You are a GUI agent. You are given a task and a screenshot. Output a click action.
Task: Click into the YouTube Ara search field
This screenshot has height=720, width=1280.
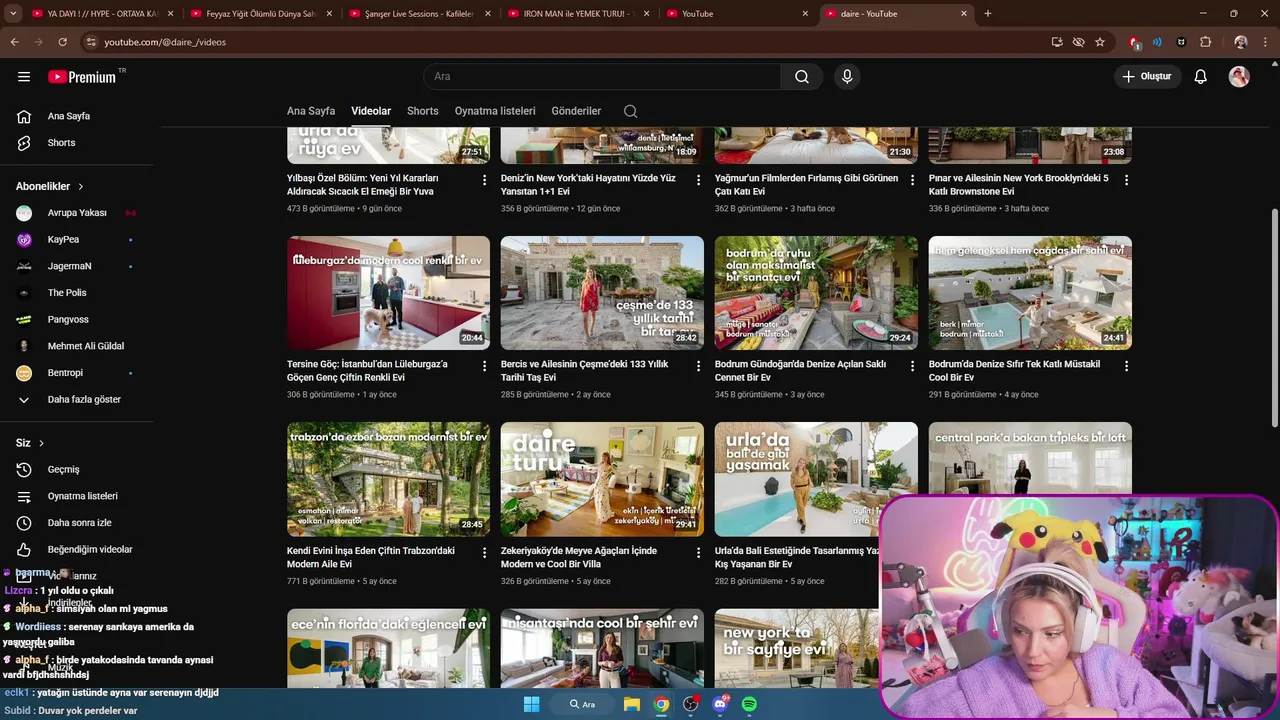pos(602,77)
